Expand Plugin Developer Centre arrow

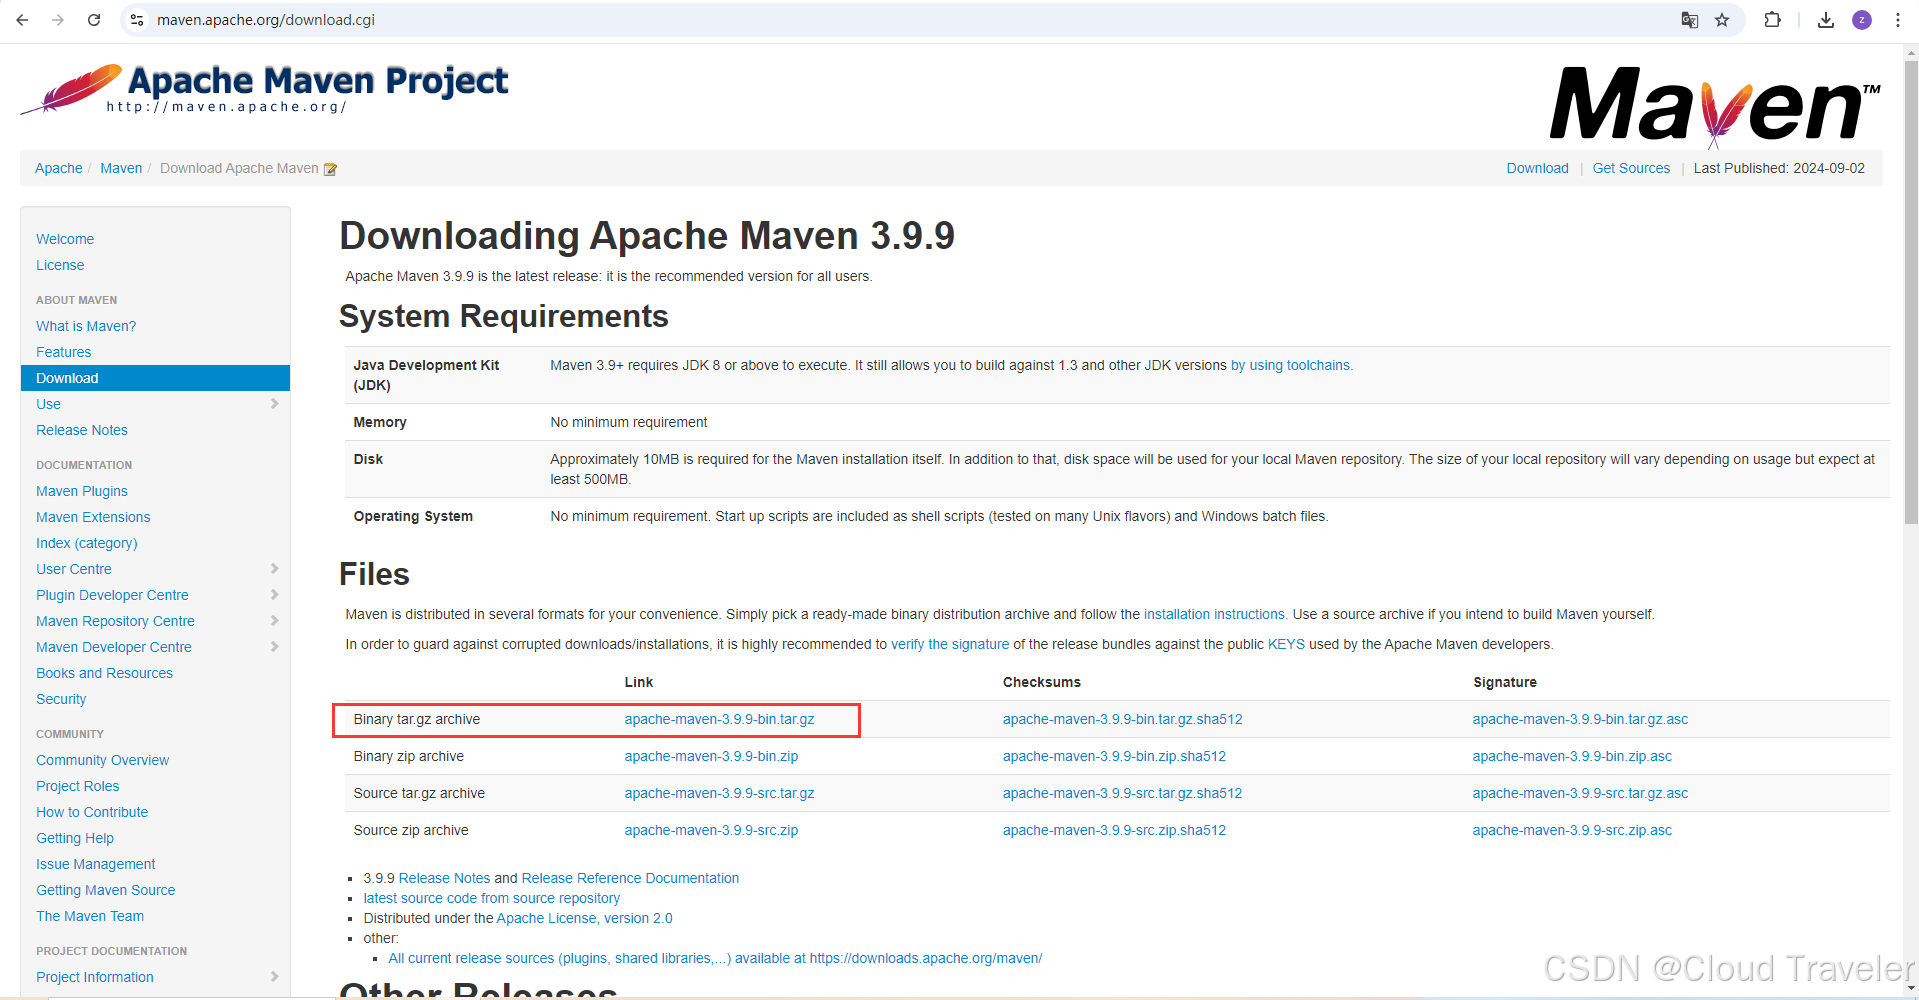pos(274,595)
